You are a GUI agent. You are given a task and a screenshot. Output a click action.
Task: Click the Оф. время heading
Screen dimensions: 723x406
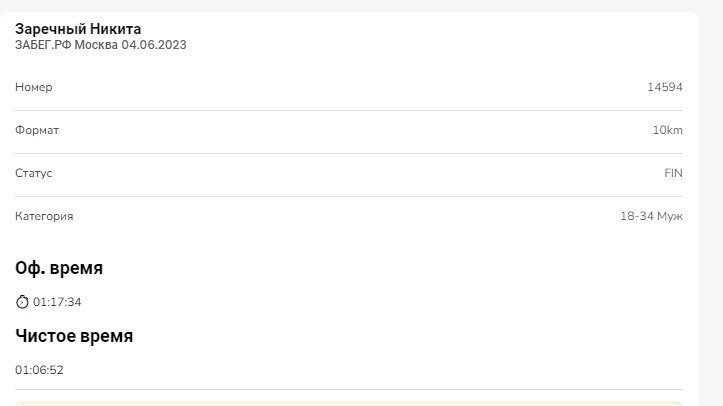pyautogui.click(x=59, y=268)
